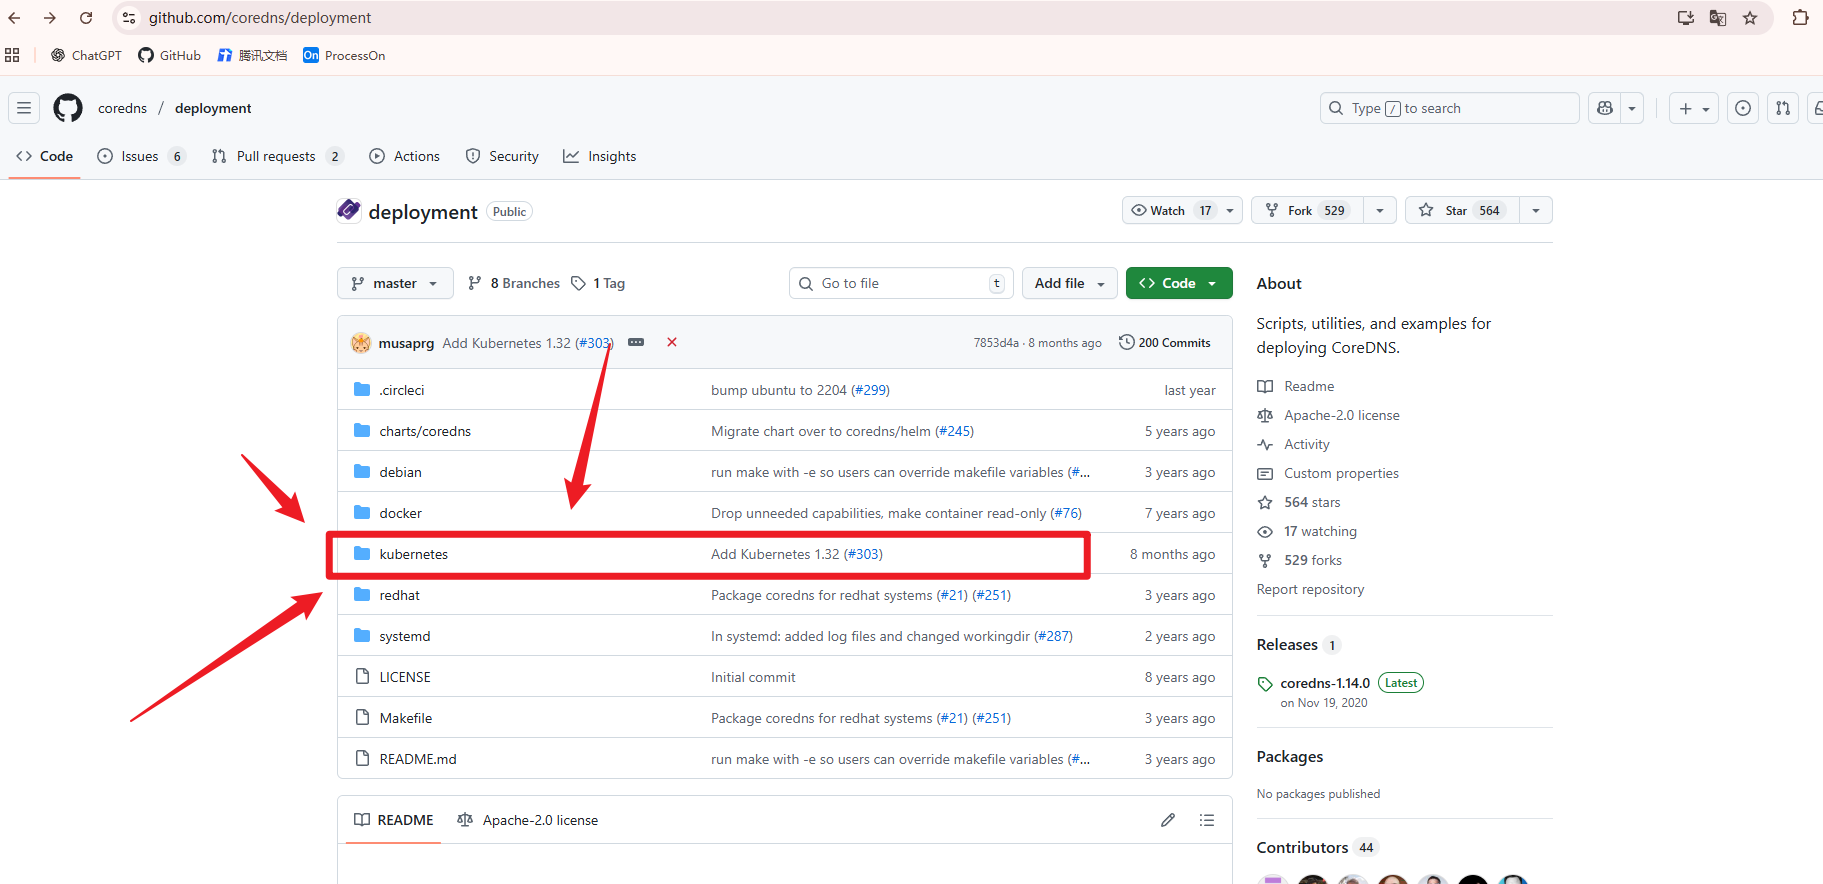Edit README with pencil icon

pos(1168,820)
